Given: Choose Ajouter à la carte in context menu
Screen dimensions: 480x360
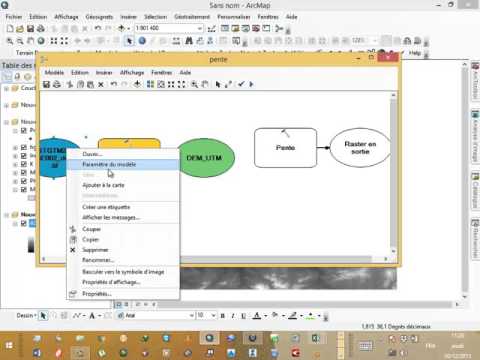Looking at the screenshot, I should [x=123, y=185].
